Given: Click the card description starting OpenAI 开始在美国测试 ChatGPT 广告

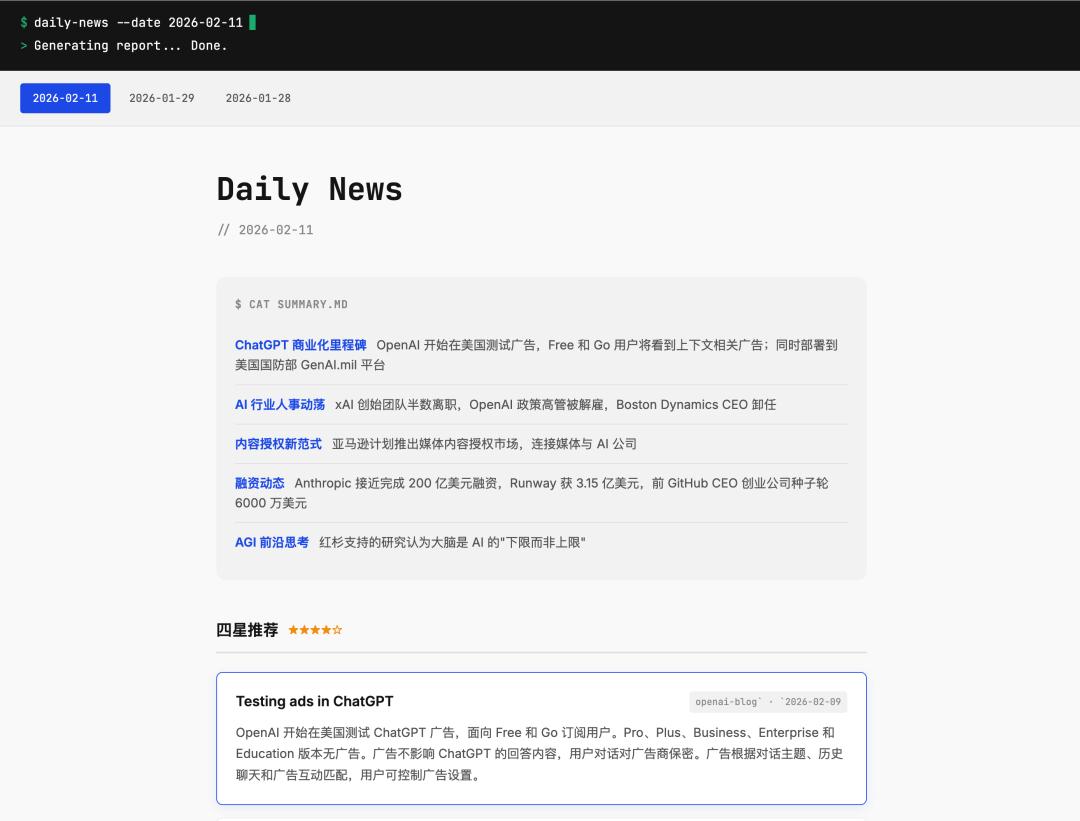Looking at the screenshot, I should click(x=539, y=754).
